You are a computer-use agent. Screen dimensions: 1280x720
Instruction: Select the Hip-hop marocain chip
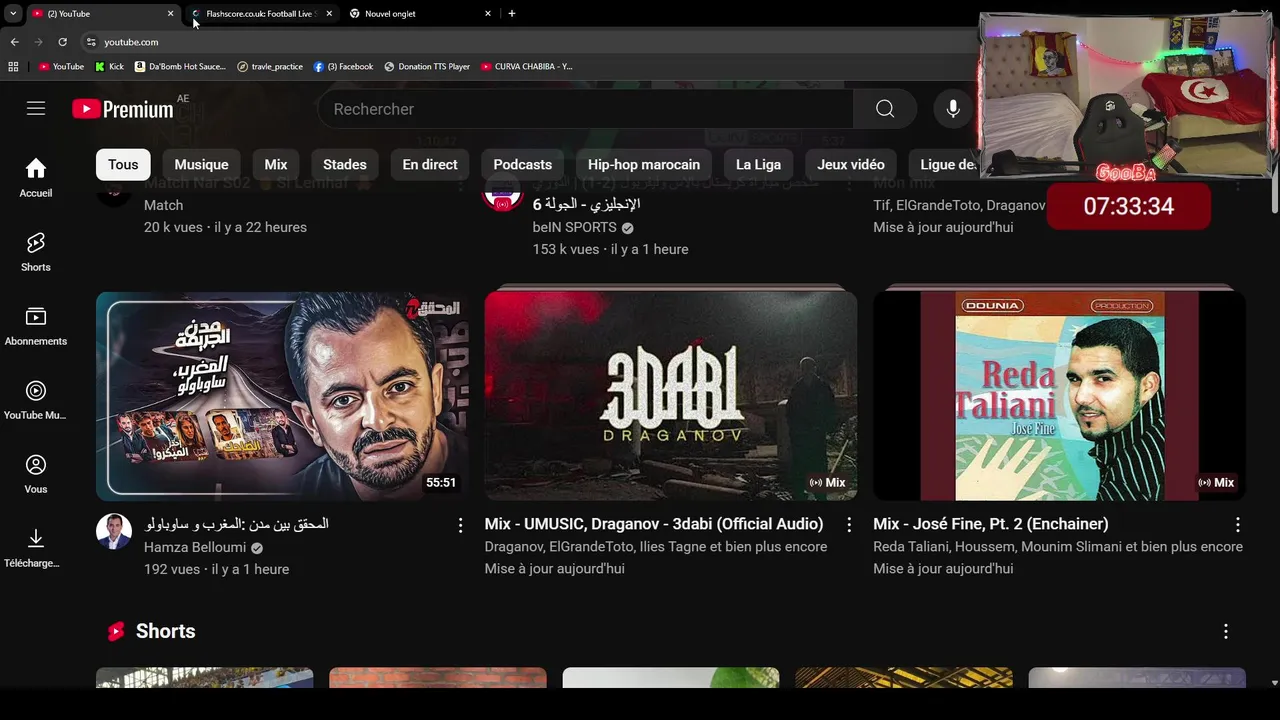point(644,165)
